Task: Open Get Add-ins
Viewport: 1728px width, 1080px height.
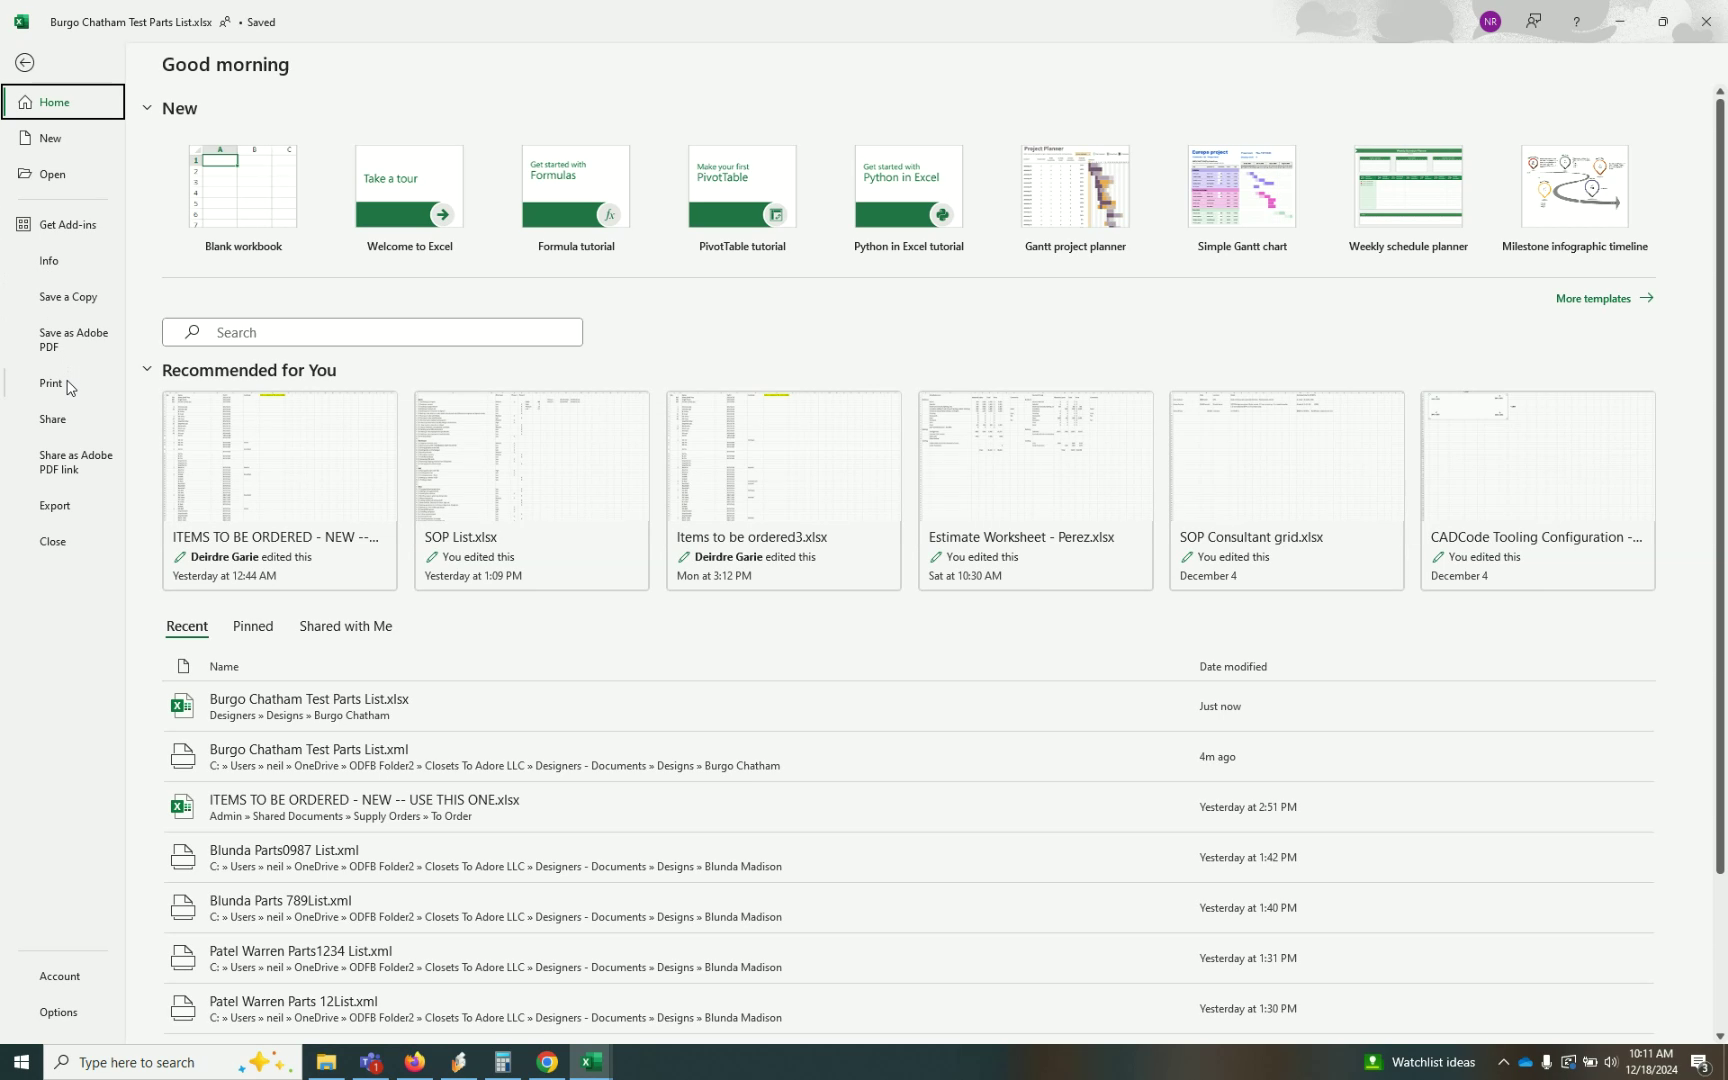Action: click(x=63, y=225)
